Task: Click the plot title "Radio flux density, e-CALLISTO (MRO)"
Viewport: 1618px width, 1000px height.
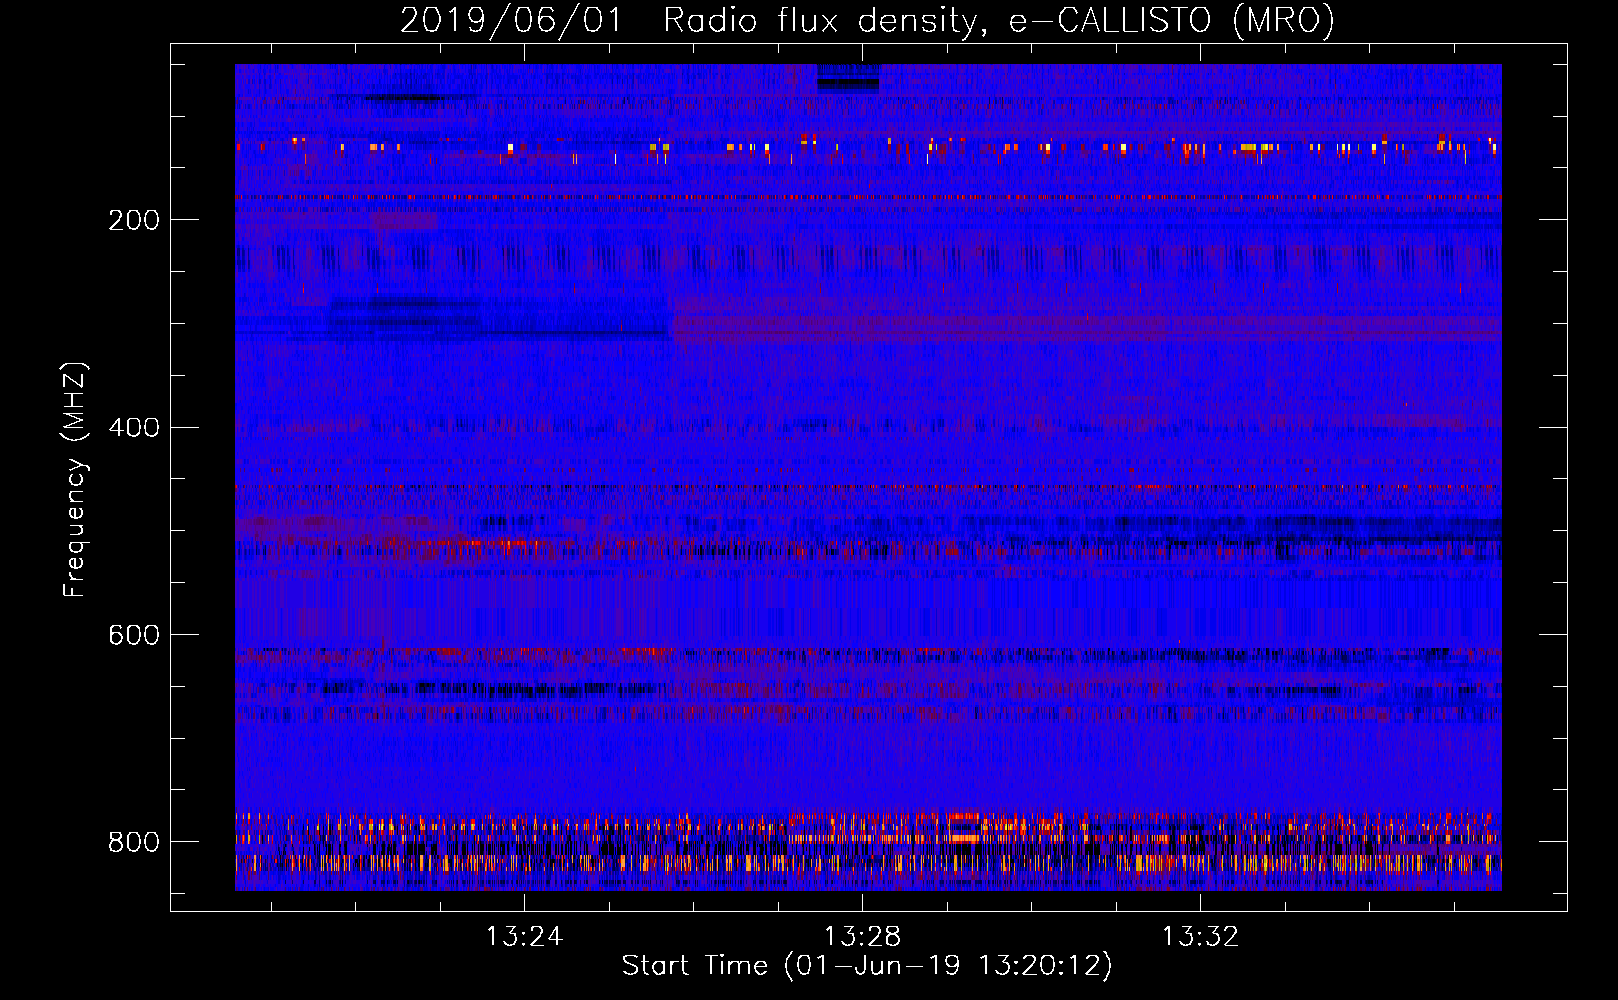Action: (x=999, y=20)
